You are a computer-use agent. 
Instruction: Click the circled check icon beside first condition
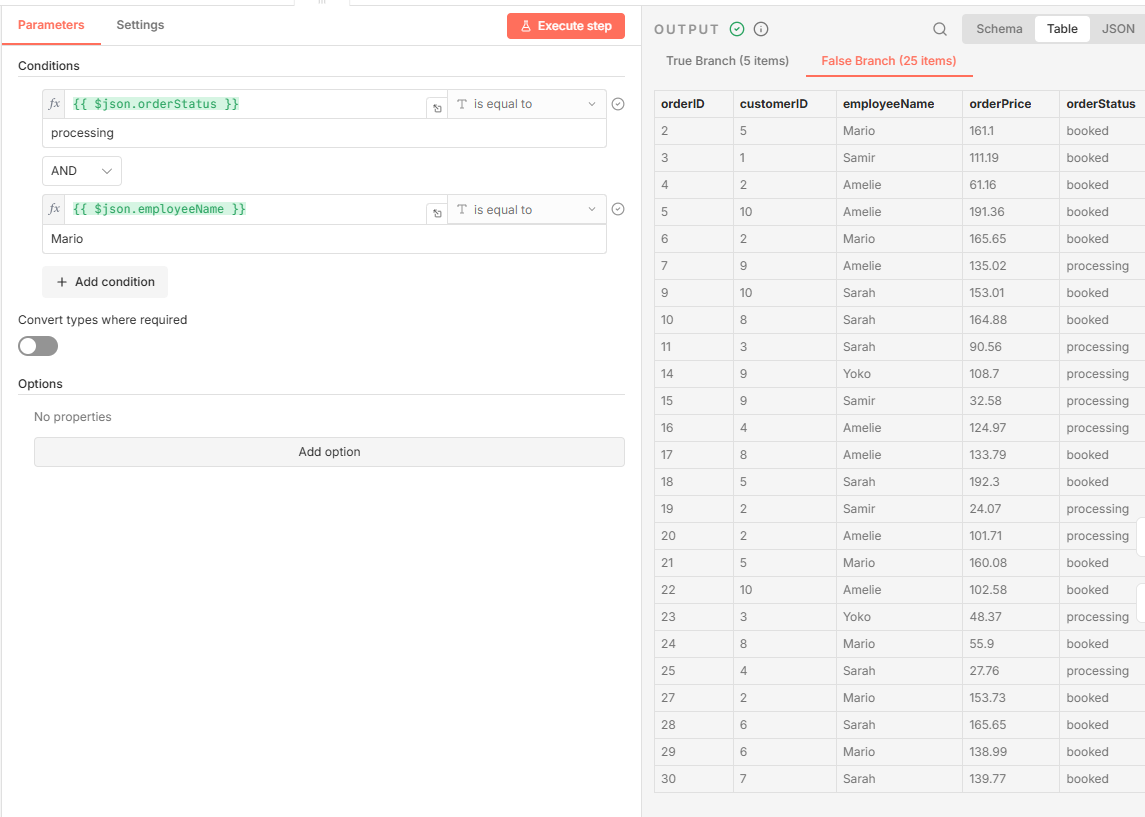click(x=618, y=104)
